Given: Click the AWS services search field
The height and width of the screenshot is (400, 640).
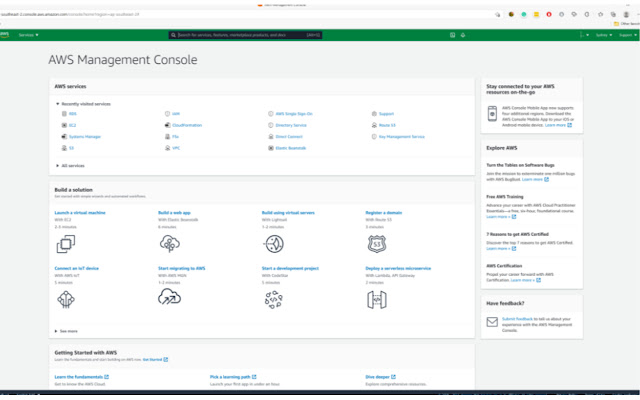Looking at the screenshot, I should tap(245, 35).
